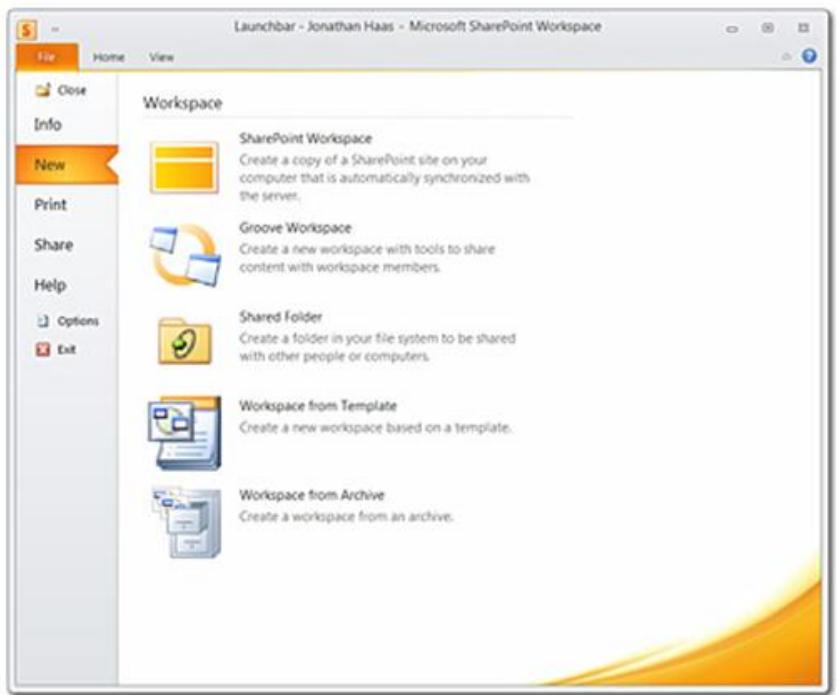The height and width of the screenshot is (695, 837).
Task: Close the window with the title bar X
Action: [x=803, y=28]
